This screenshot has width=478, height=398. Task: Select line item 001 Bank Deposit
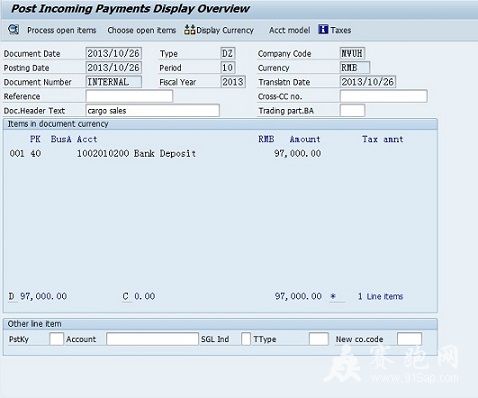(165, 154)
